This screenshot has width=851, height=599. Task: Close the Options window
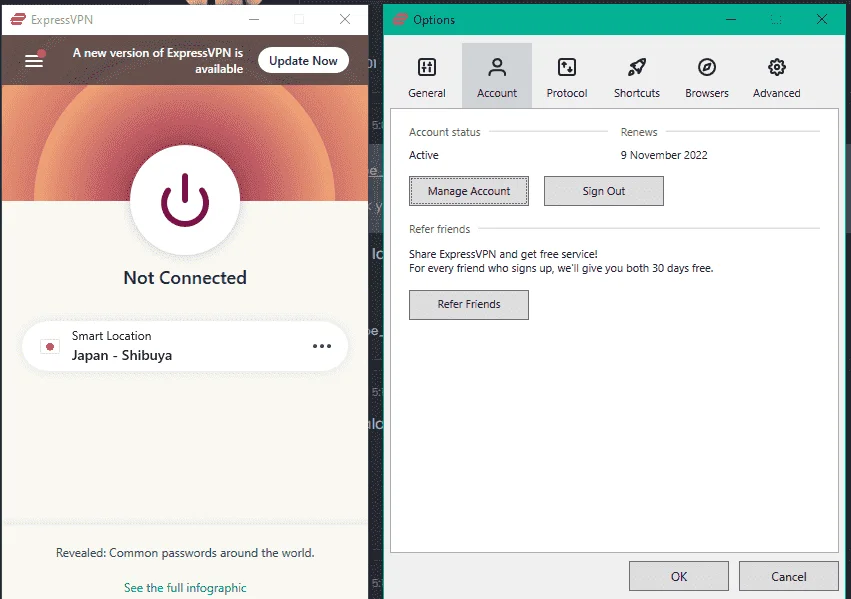[822, 20]
